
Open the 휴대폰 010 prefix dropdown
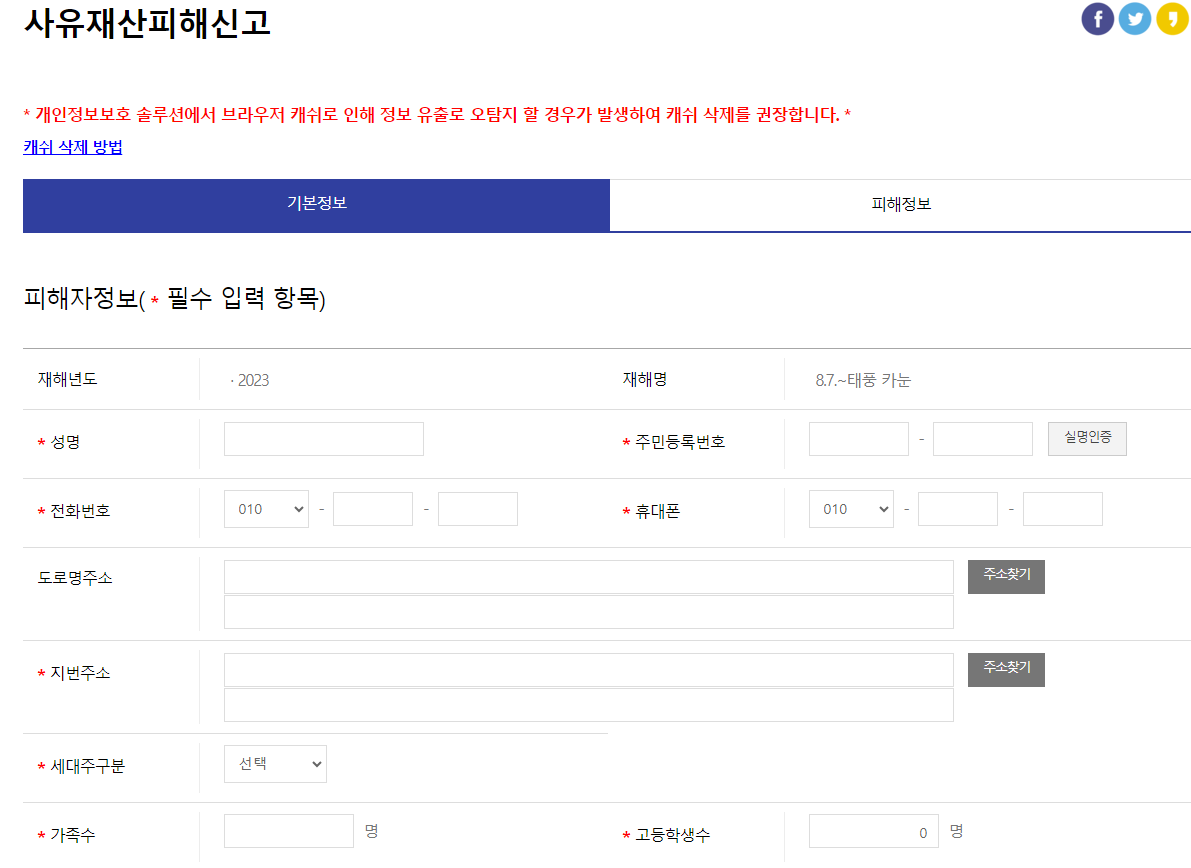point(851,508)
